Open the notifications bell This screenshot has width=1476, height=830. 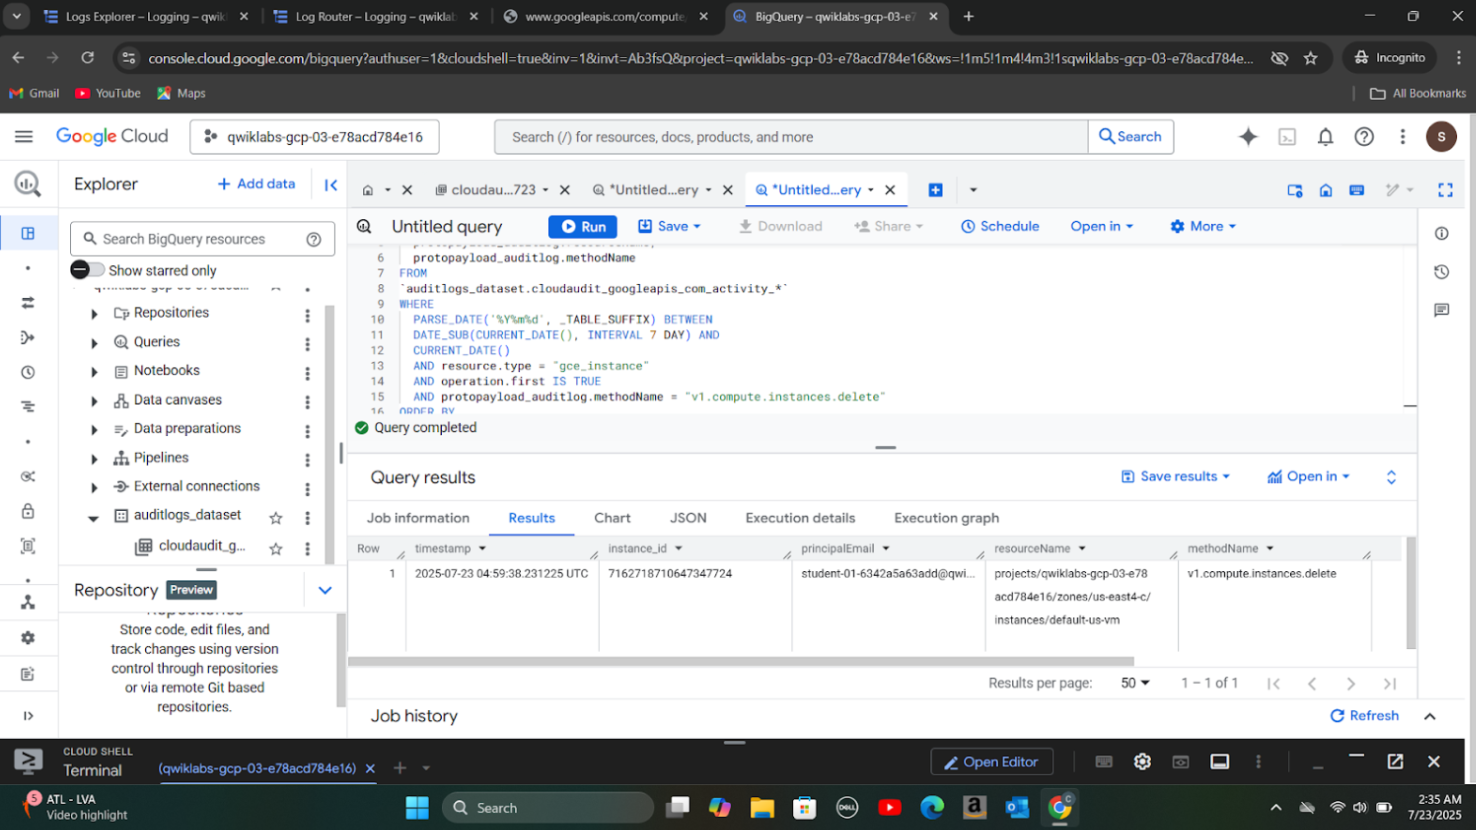tap(1325, 137)
